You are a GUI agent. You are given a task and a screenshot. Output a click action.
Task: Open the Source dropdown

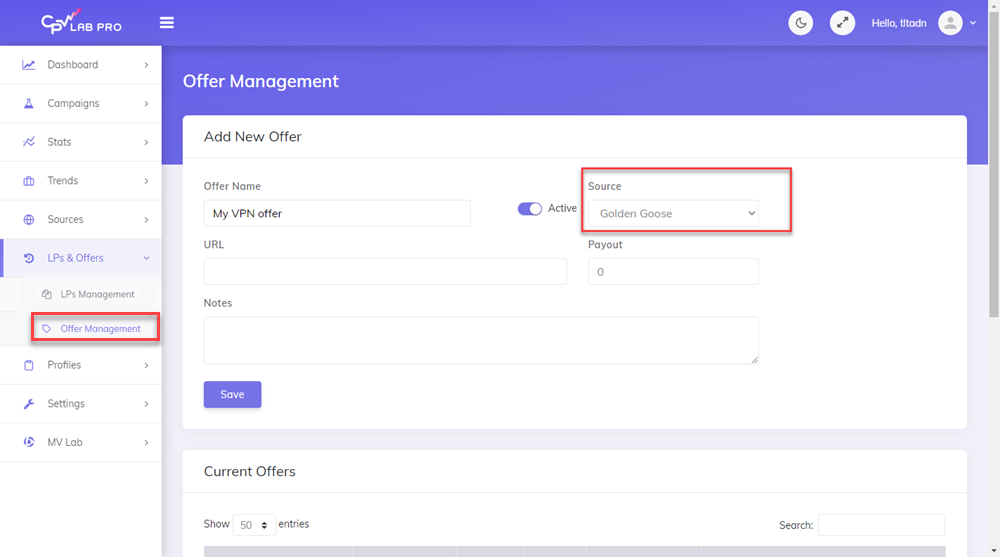(x=673, y=214)
